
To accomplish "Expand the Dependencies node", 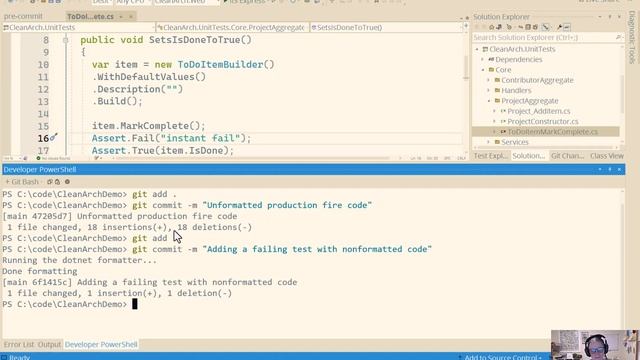I will (482, 60).
